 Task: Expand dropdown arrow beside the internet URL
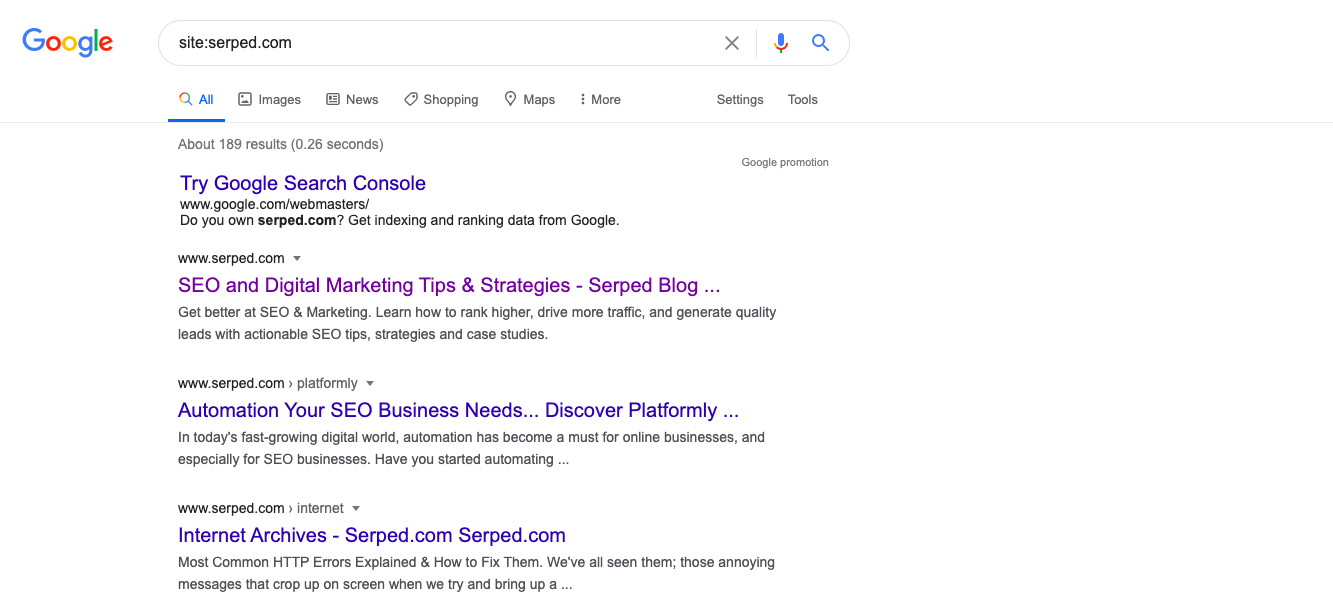coord(356,508)
